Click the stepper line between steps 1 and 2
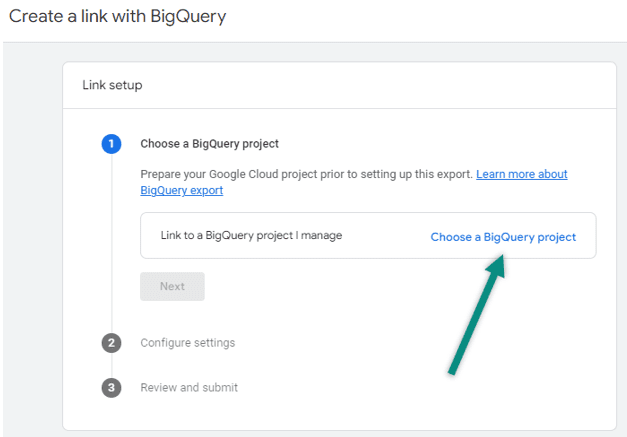Image resolution: width=627 pixels, height=437 pixels. tap(112, 243)
